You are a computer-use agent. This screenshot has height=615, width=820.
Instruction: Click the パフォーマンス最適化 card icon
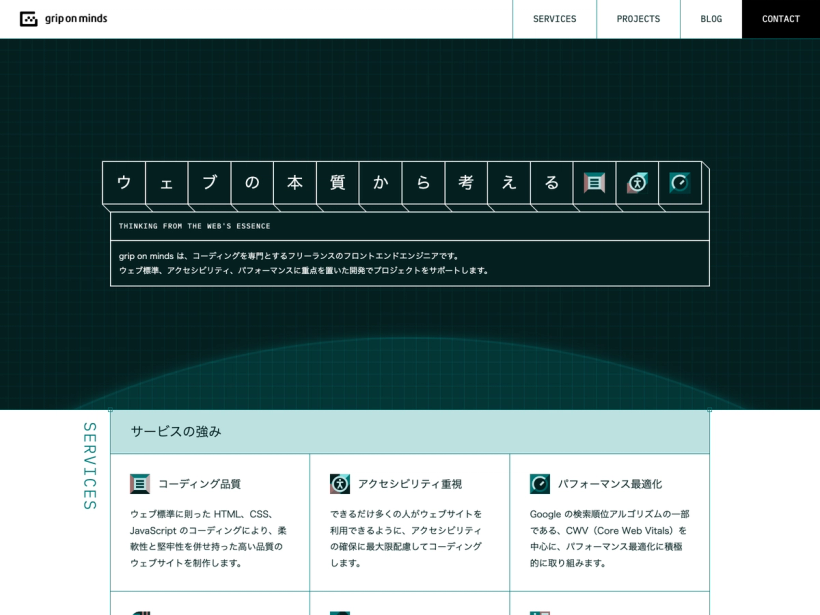pos(540,484)
